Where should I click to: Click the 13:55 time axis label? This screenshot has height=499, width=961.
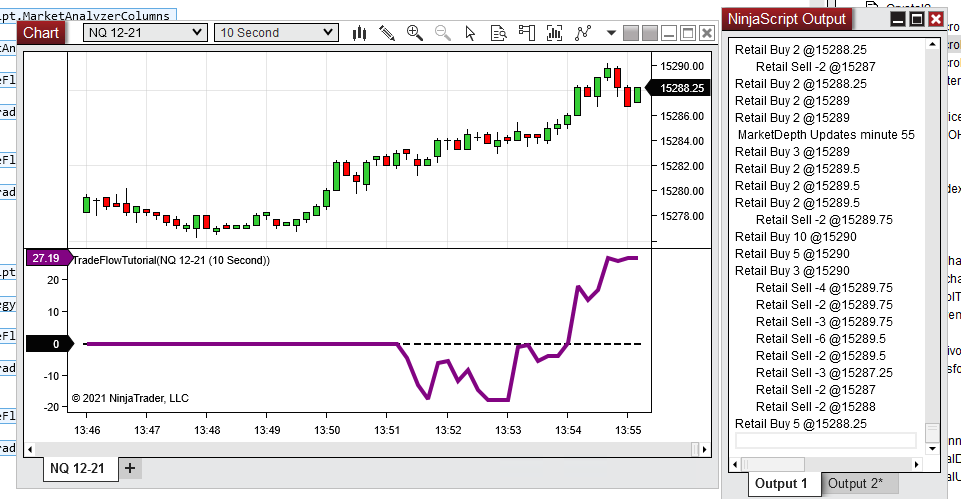(628, 430)
